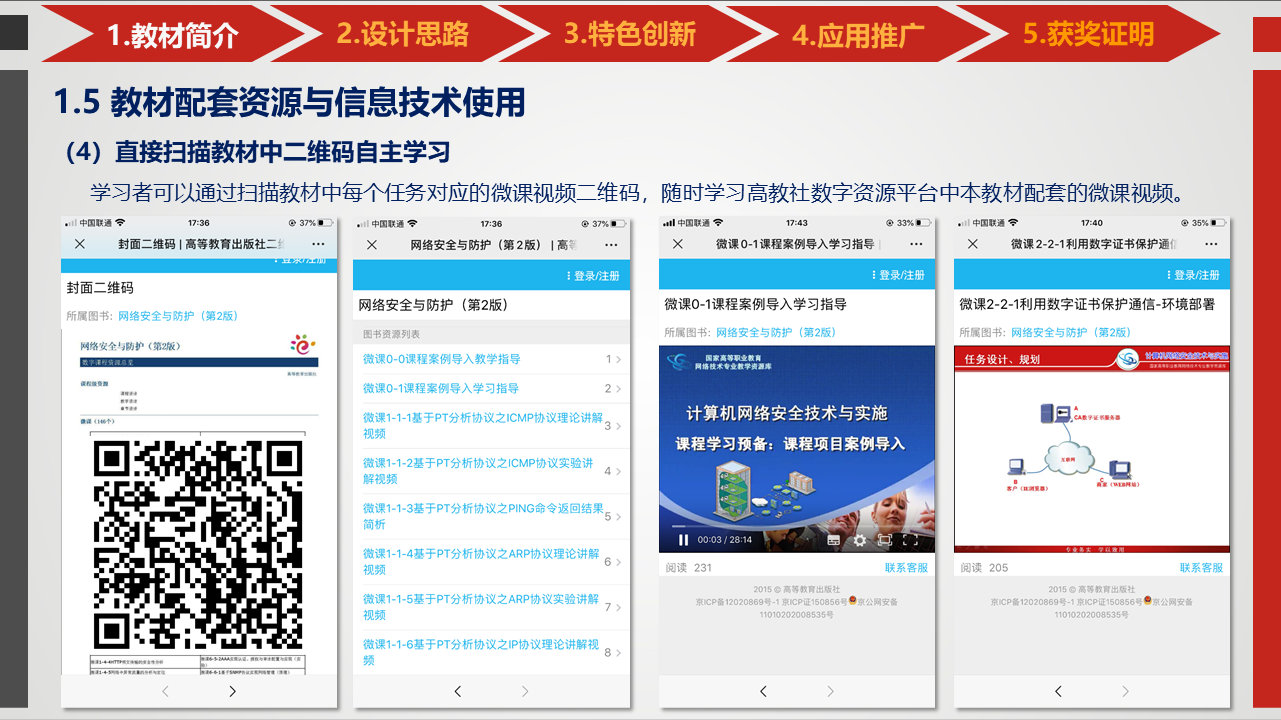Click the 计算机网络安全技术与实施 video frame
The image size is (1281, 720).
(797, 449)
